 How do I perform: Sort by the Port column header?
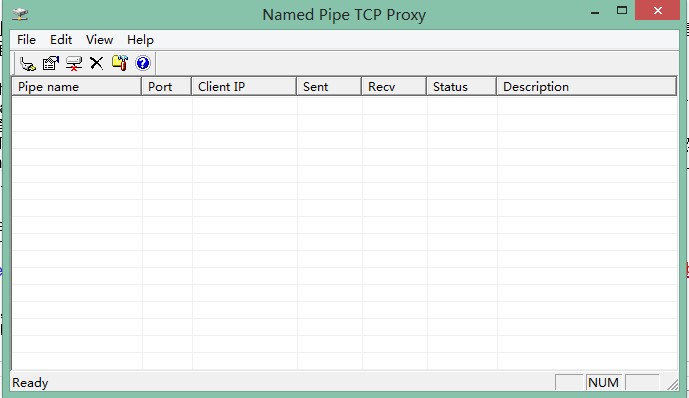coord(167,87)
